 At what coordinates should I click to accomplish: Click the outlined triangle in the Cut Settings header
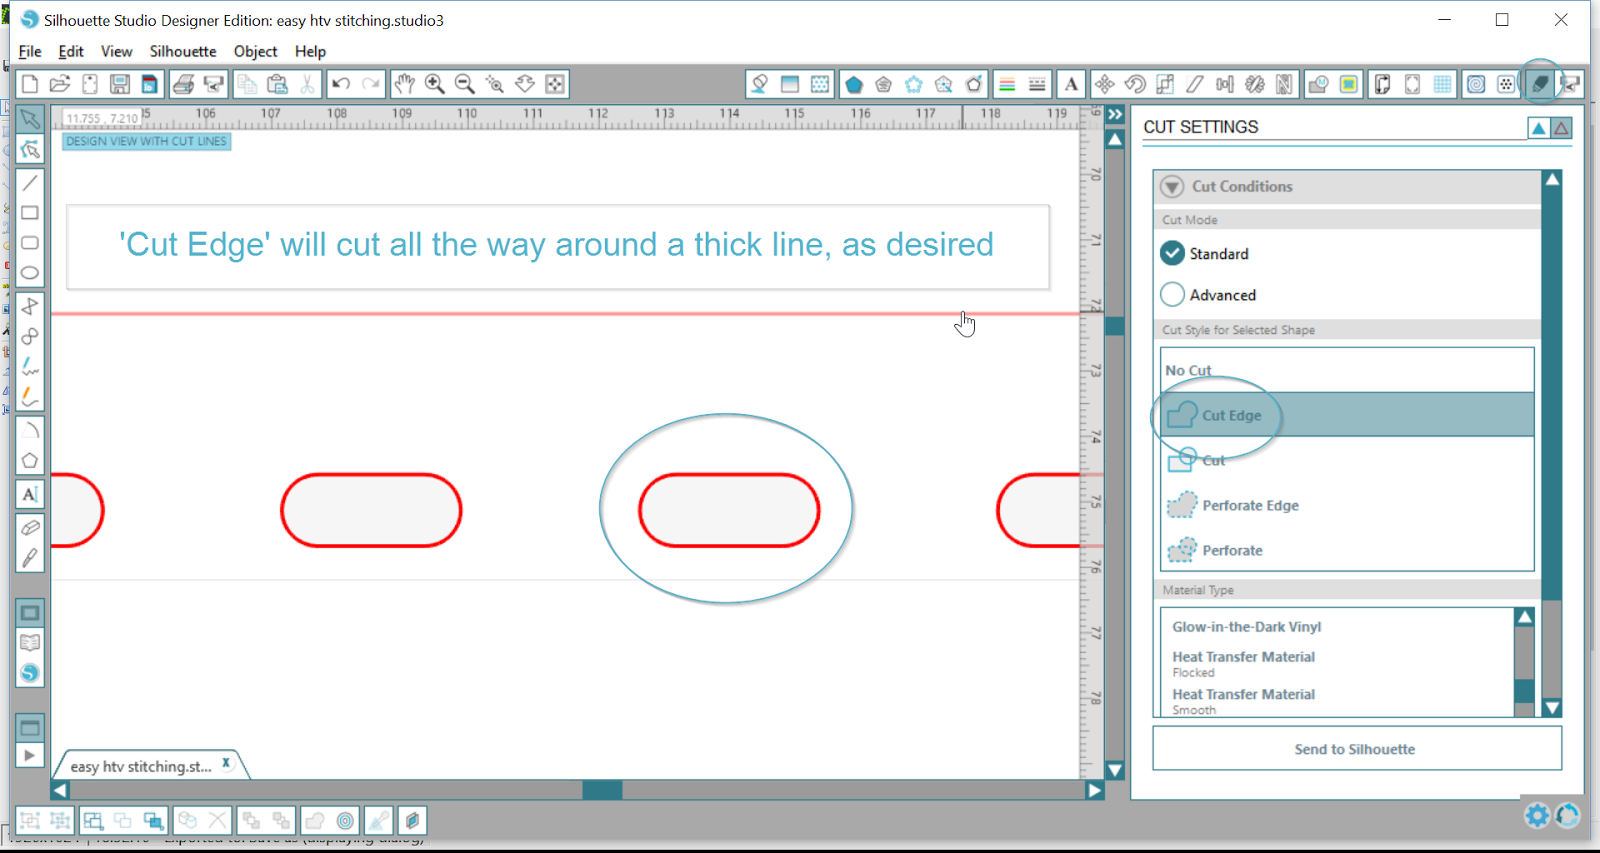pos(1561,128)
